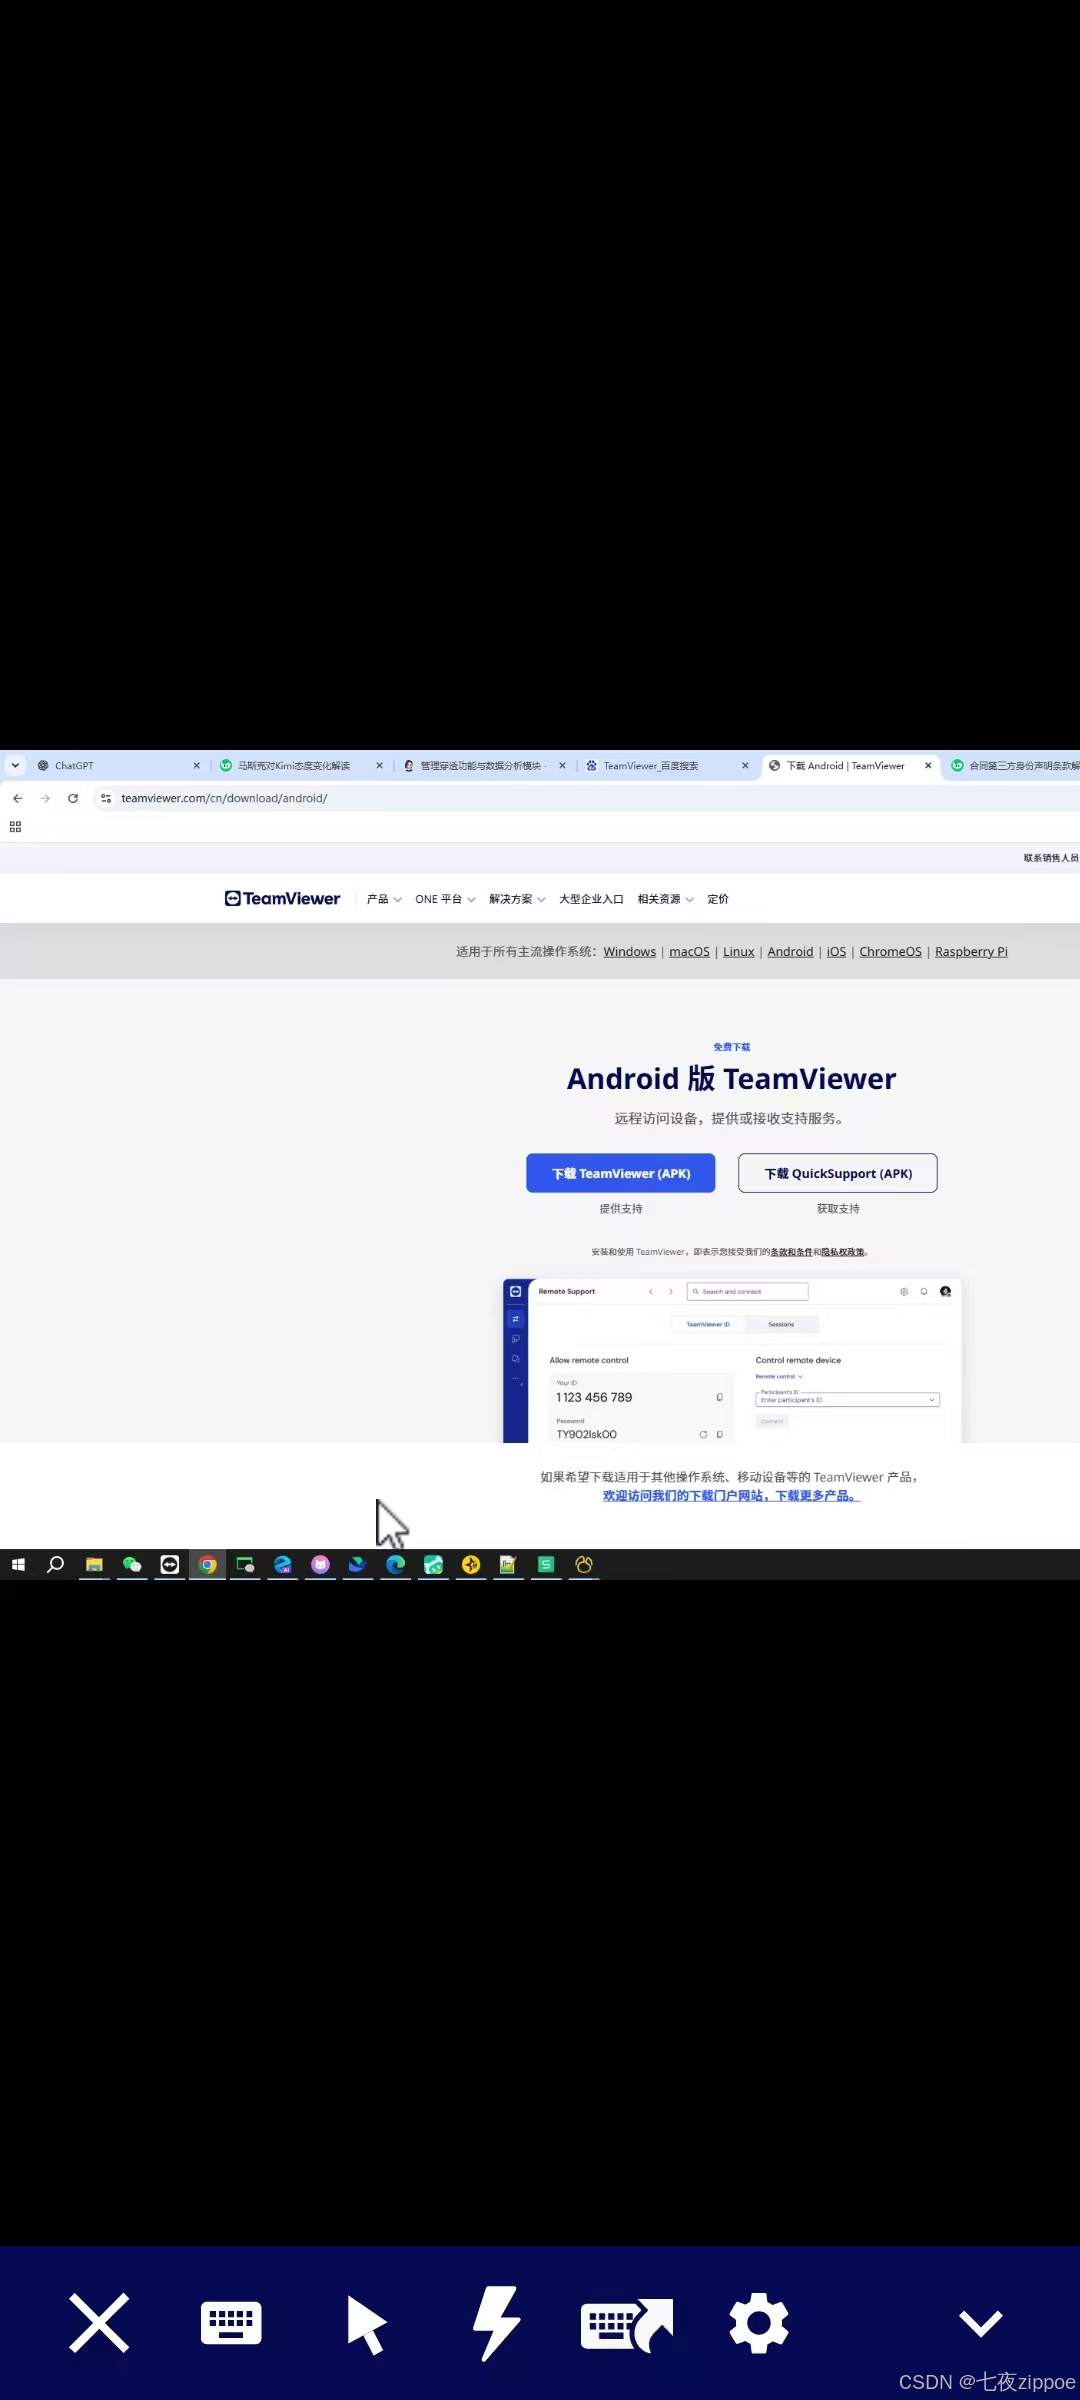Open the Internet Explorer AI taskbar icon
The image size is (1080, 2400).
283,1565
